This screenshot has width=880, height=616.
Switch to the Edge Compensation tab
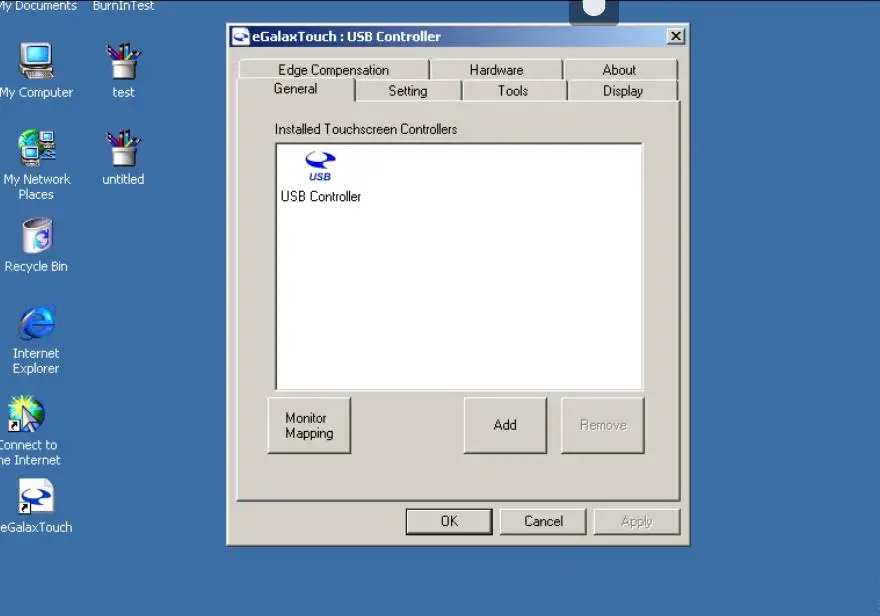pyautogui.click(x=333, y=70)
